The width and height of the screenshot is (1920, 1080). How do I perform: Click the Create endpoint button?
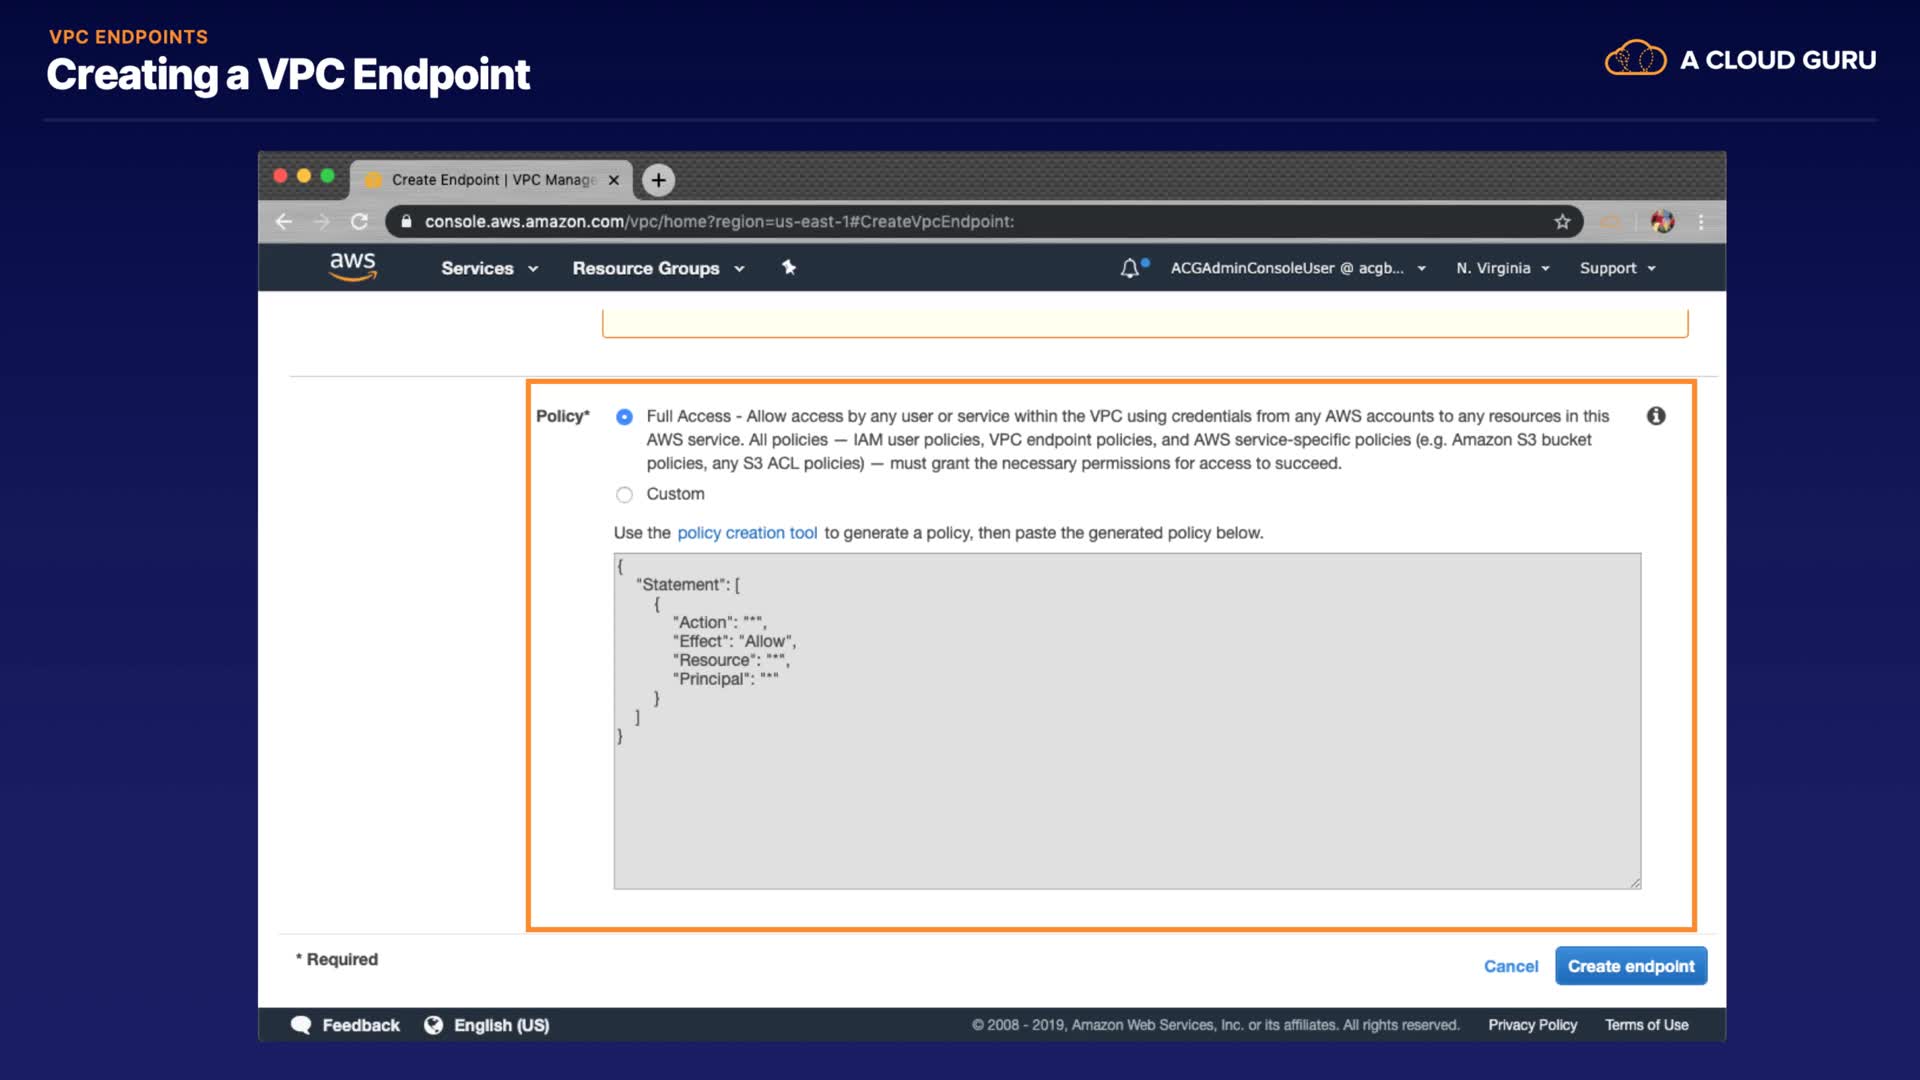click(1630, 966)
